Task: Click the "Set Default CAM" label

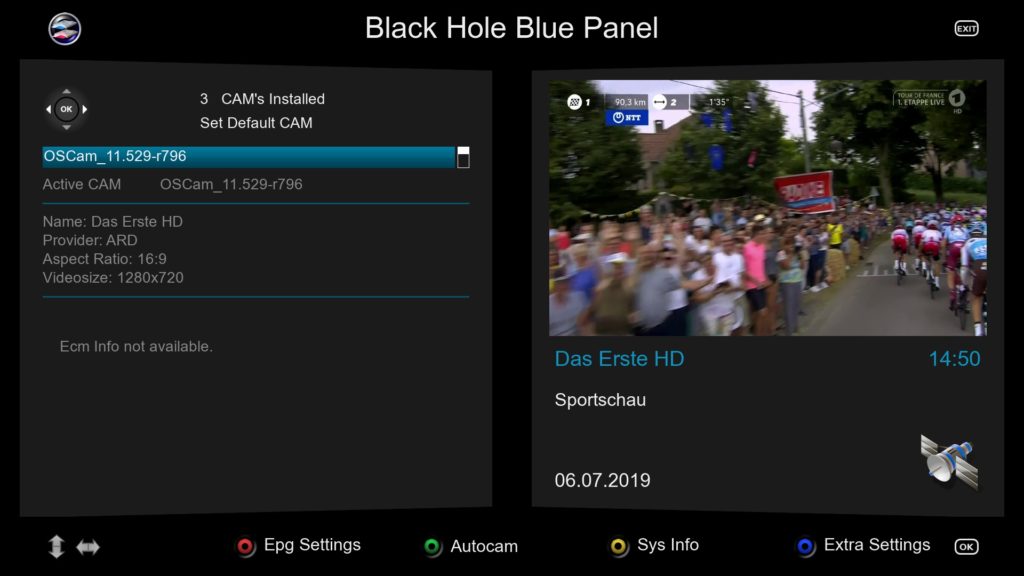Action: [x=256, y=123]
